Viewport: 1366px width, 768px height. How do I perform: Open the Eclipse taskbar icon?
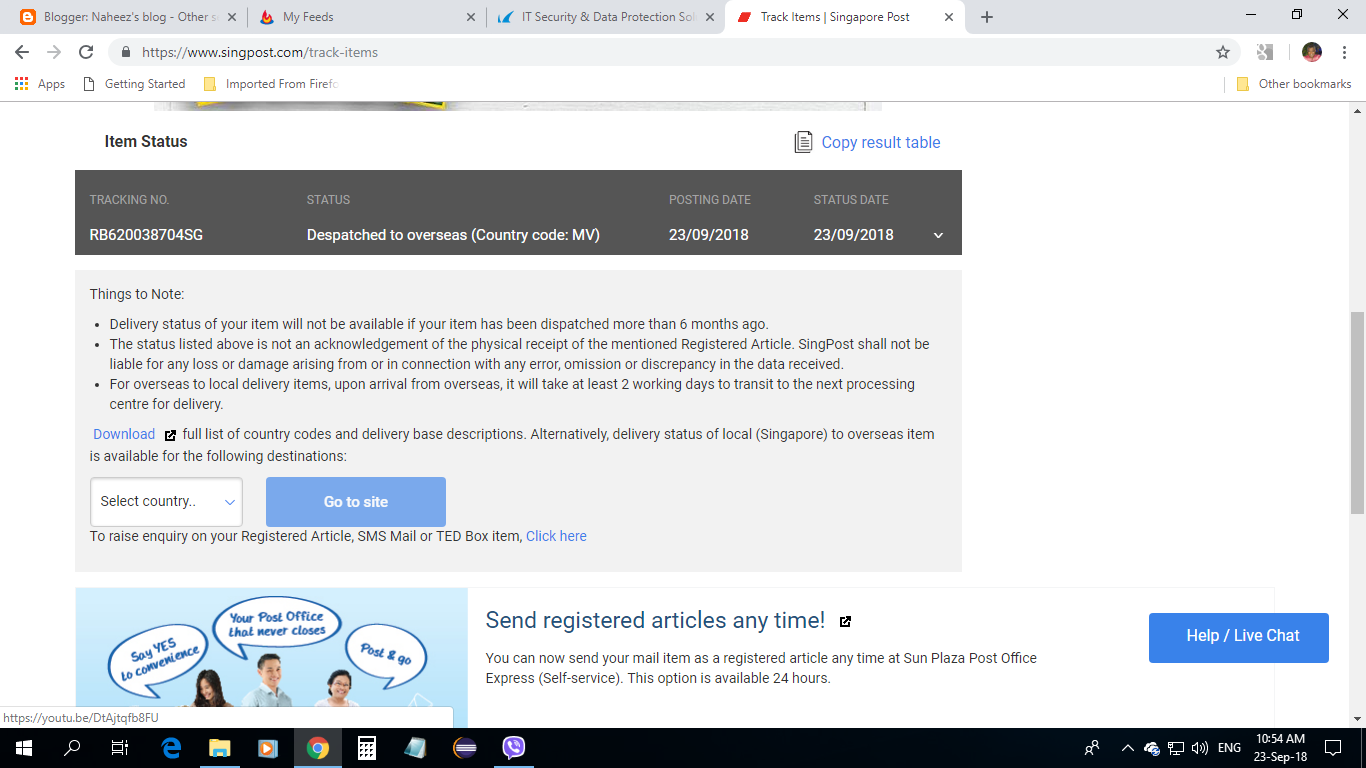465,748
